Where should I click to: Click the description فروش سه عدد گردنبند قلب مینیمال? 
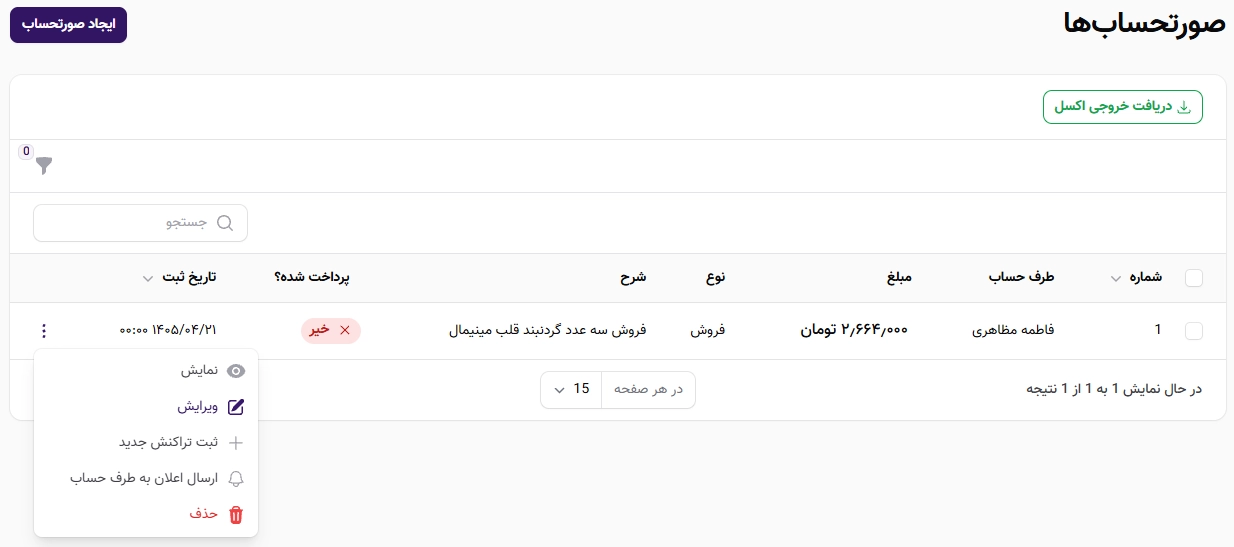(548, 330)
